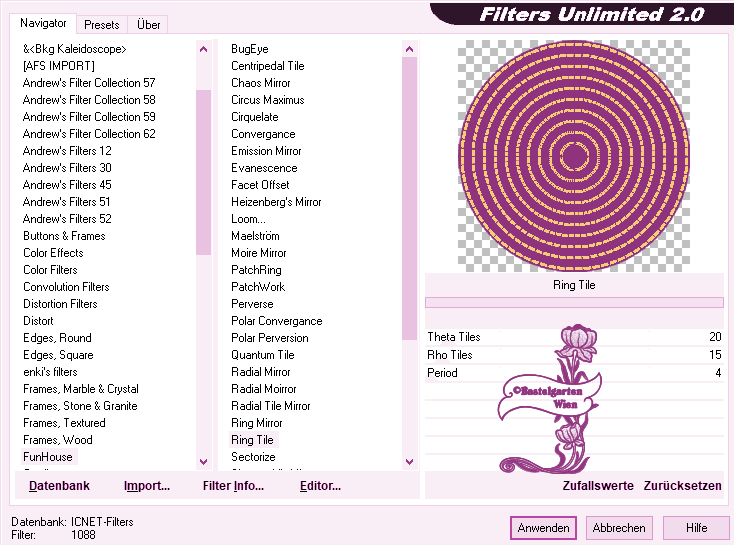Open the Über tab
734x545 pixels.
click(148, 25)
